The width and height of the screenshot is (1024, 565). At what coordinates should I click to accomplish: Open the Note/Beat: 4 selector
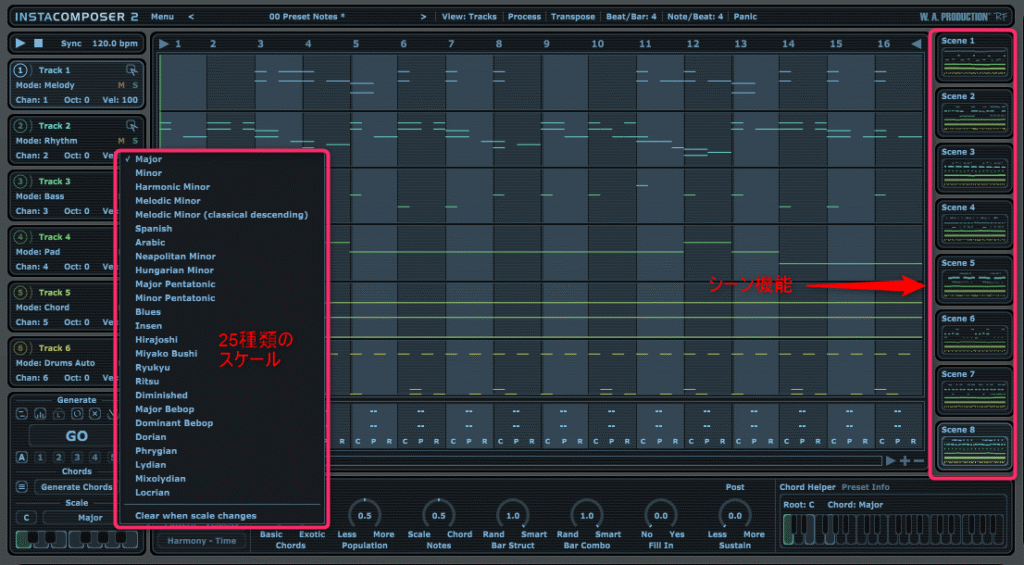click(695, 16)
